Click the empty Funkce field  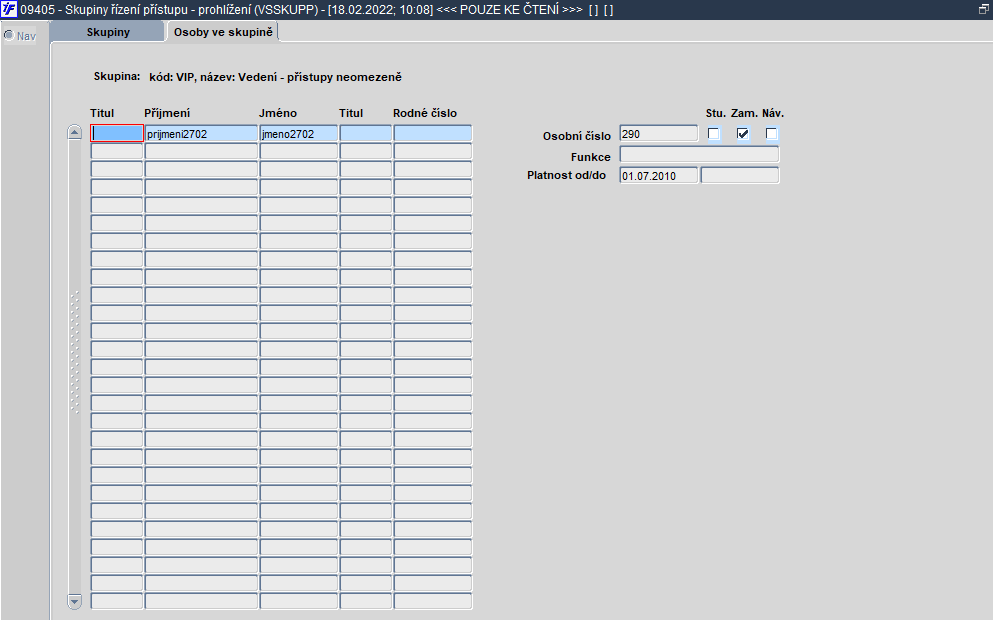click(x=699, y=155)
